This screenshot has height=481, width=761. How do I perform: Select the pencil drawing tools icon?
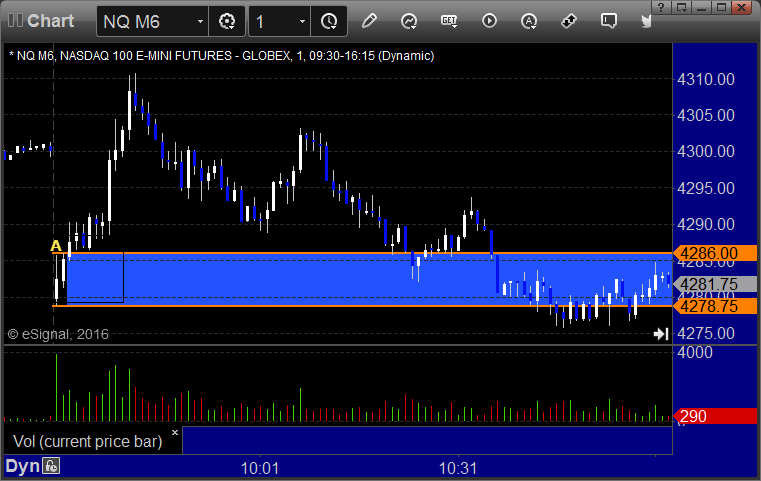coord(369,21)
